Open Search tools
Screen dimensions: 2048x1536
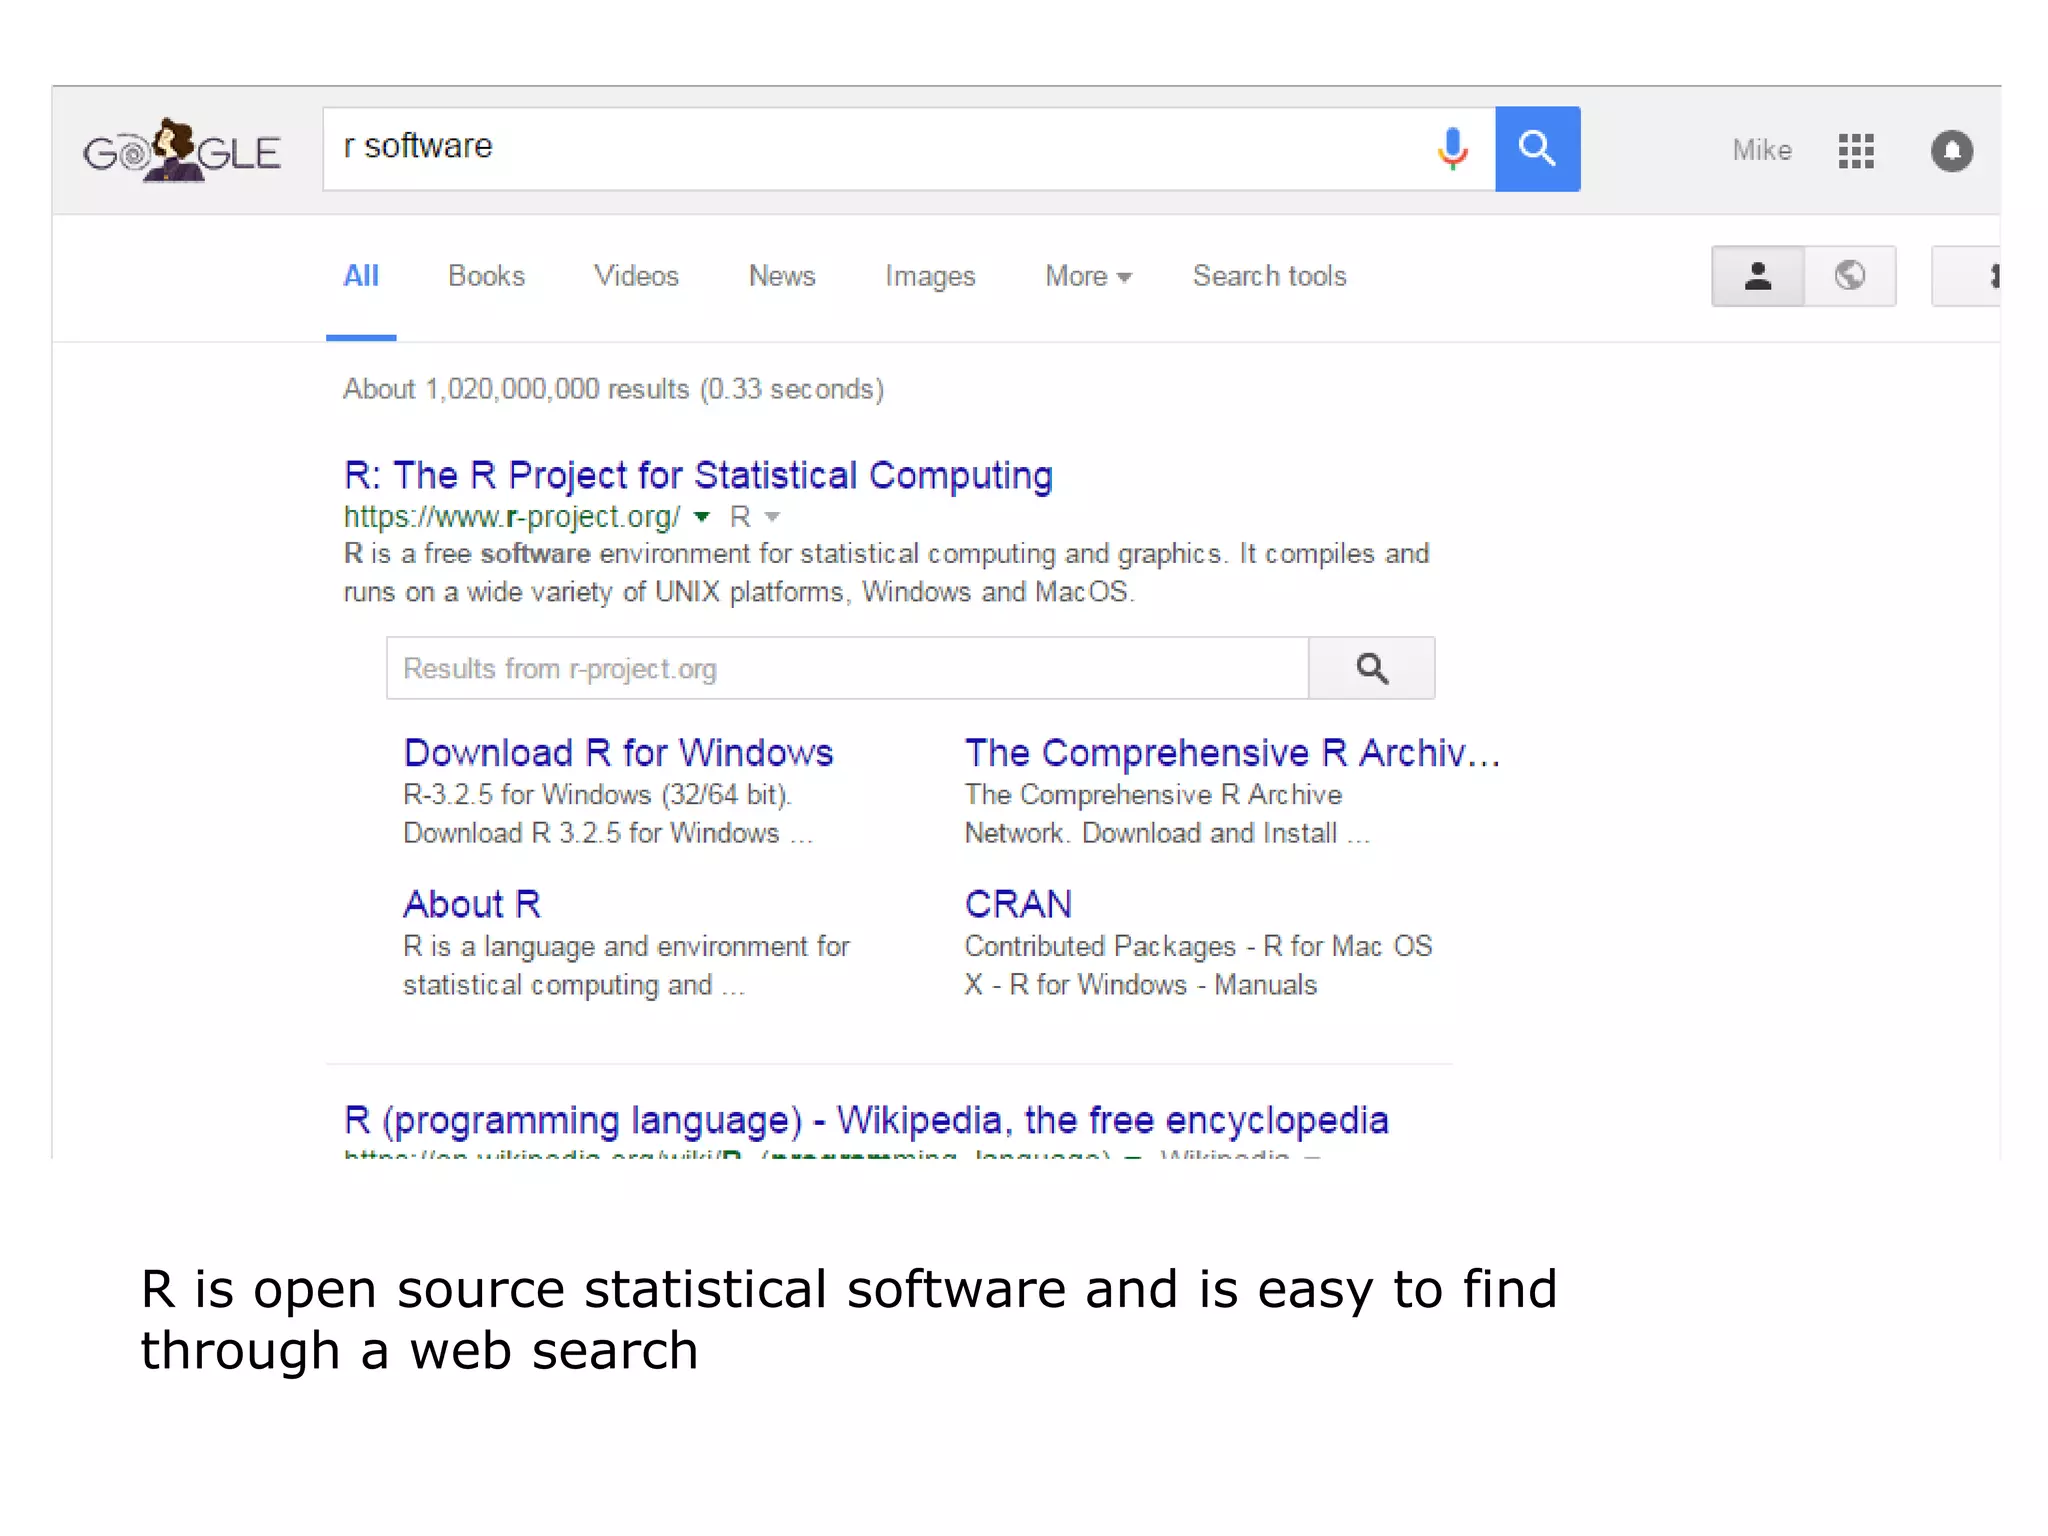(x=1269, y=276)
